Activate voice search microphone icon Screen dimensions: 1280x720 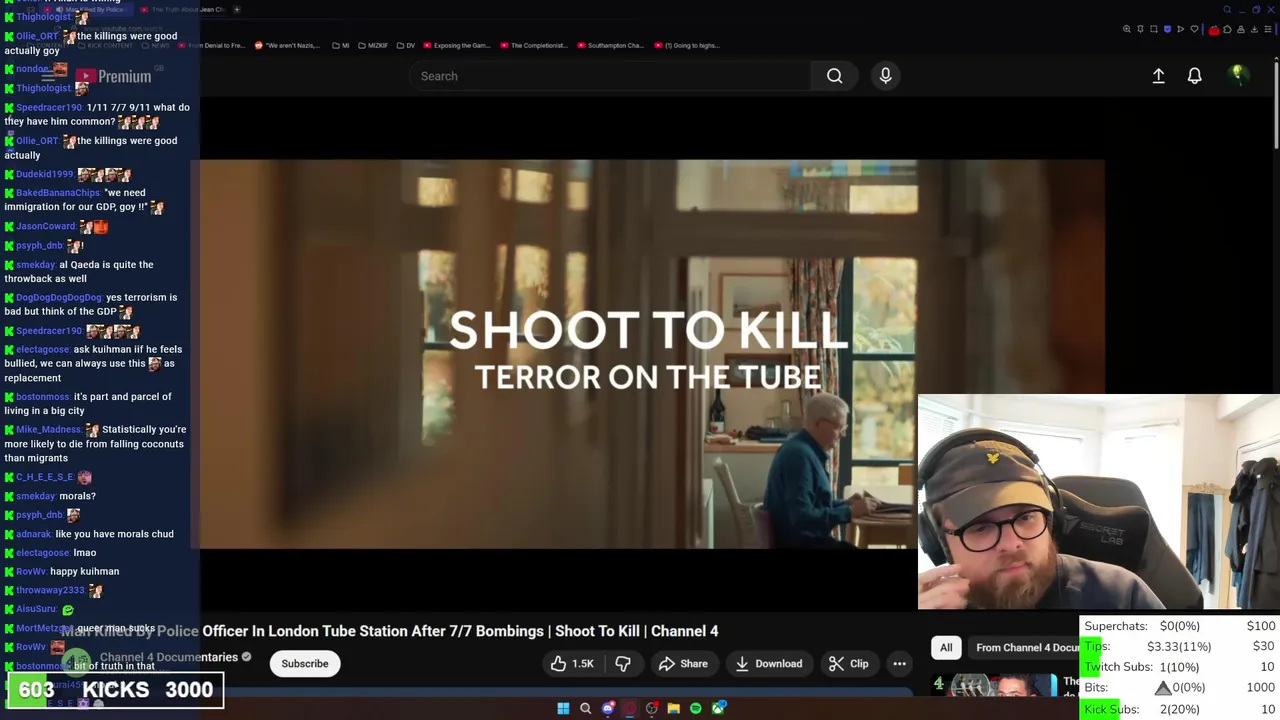885,76
